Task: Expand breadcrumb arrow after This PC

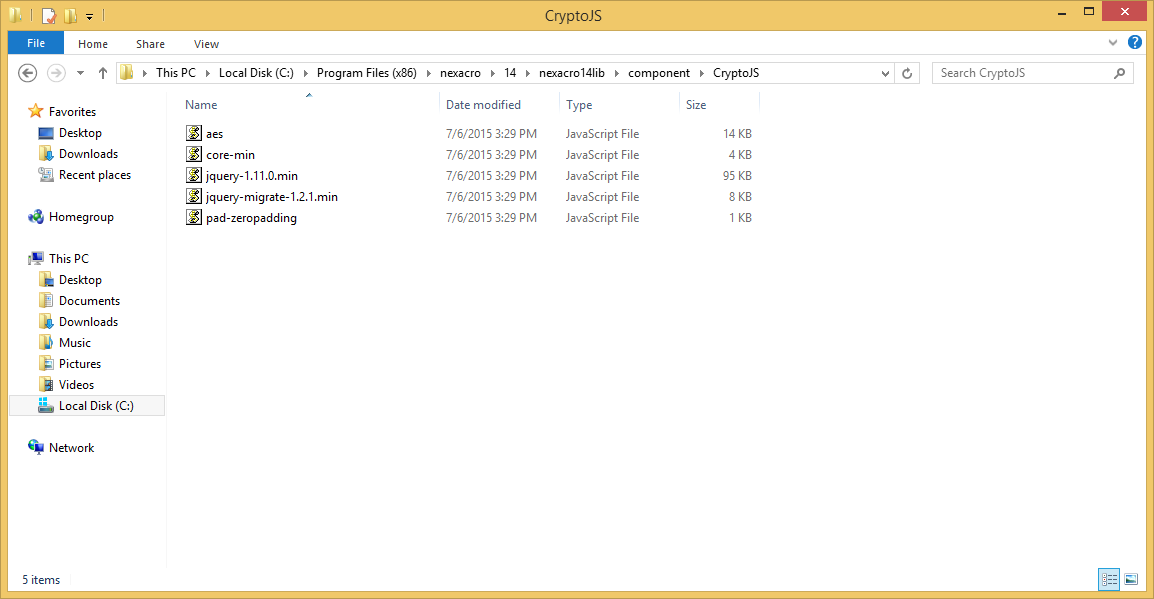Action: [208, 73]
